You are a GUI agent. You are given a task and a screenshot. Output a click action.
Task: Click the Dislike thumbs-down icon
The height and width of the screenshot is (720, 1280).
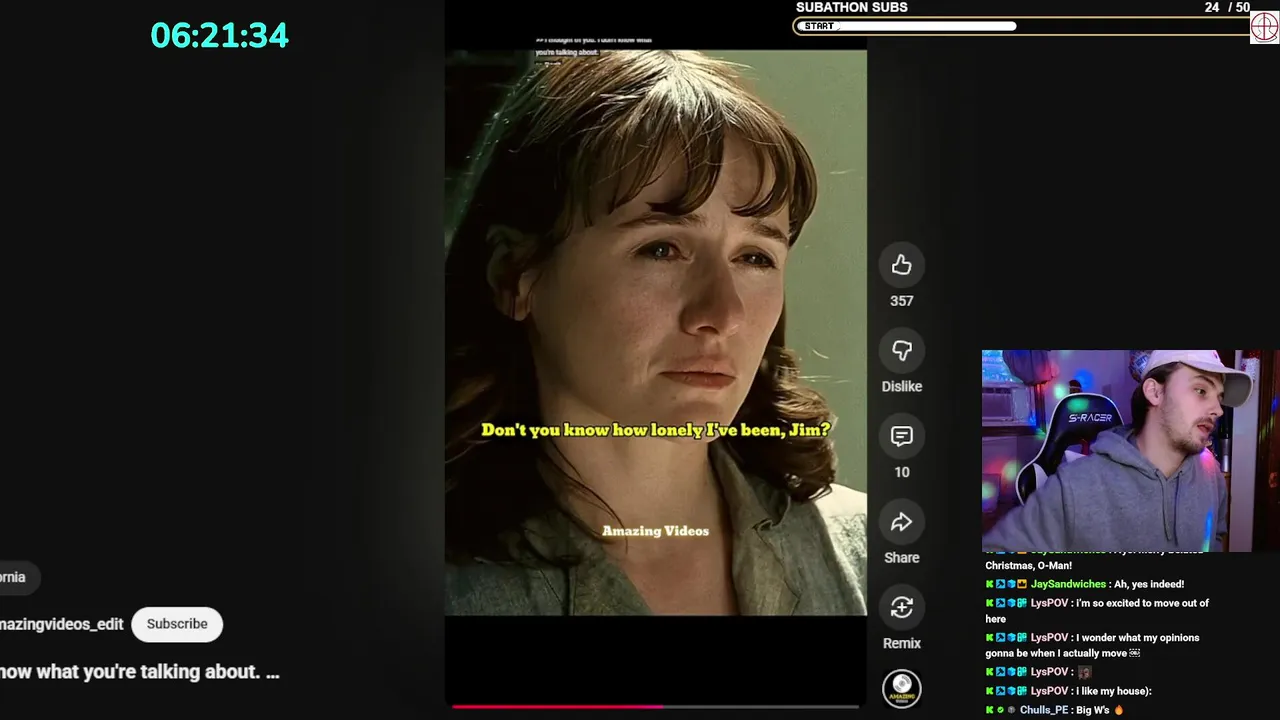[901, 351]
